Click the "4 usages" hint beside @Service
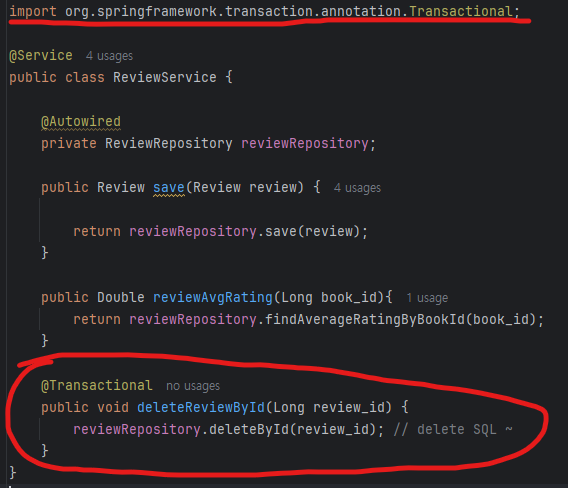Viewport: 568px width, 488px height. 109,56
